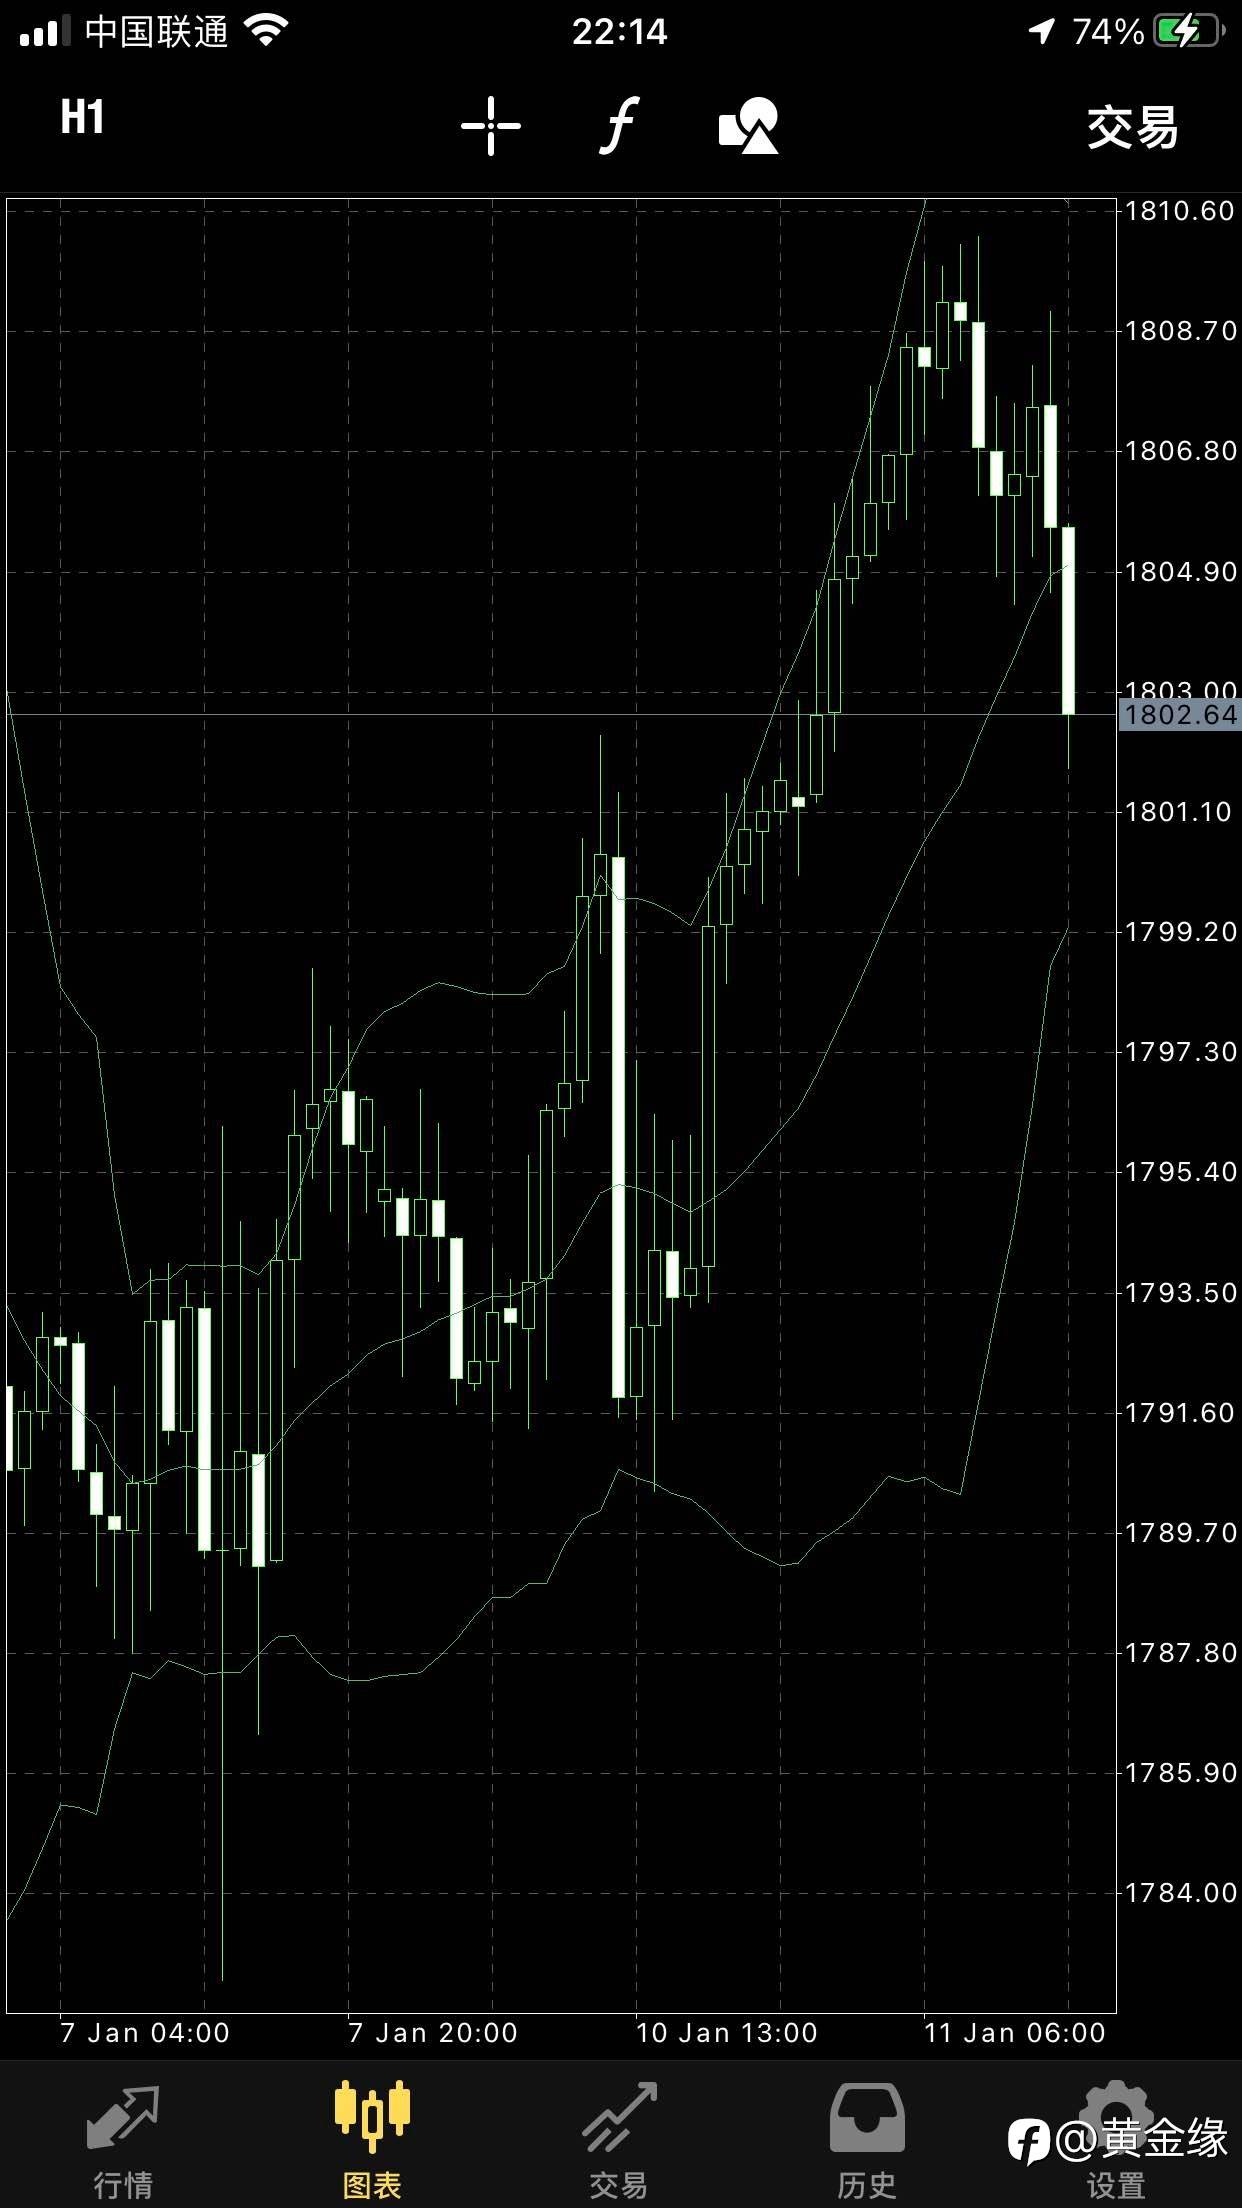1242x2208 pixels.
Task: Activate the crosshair tool
Action: point(490,126)
